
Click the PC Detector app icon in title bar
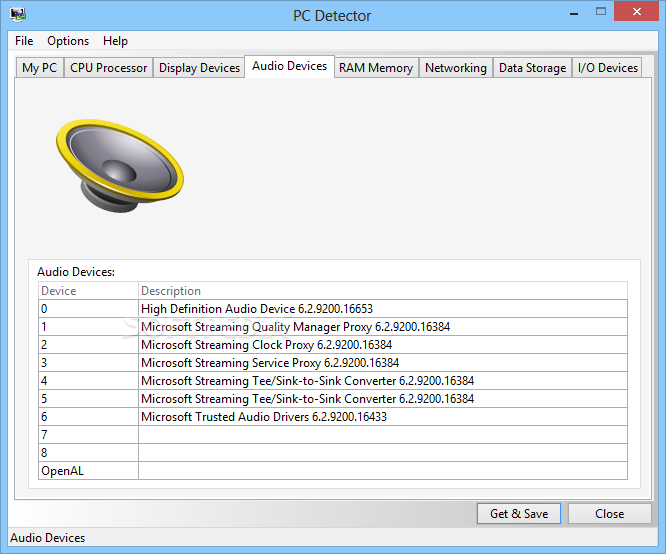coord(18,14)
